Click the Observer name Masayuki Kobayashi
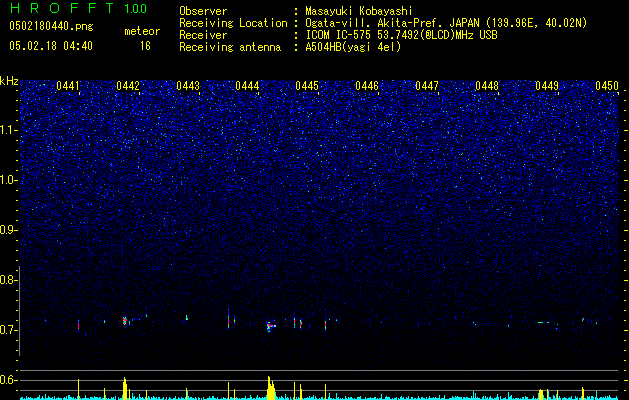The height and width of the screenshot is (400, 629). pyautogui.click(x=359, y=11)
